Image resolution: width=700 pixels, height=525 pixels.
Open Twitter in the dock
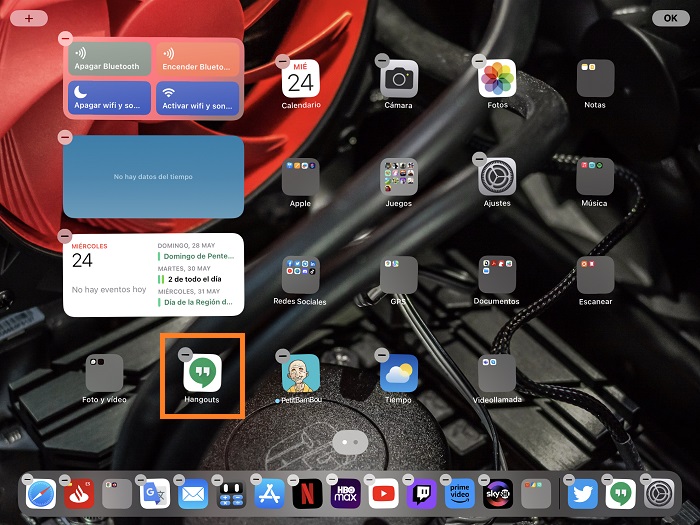pos(583,494)
